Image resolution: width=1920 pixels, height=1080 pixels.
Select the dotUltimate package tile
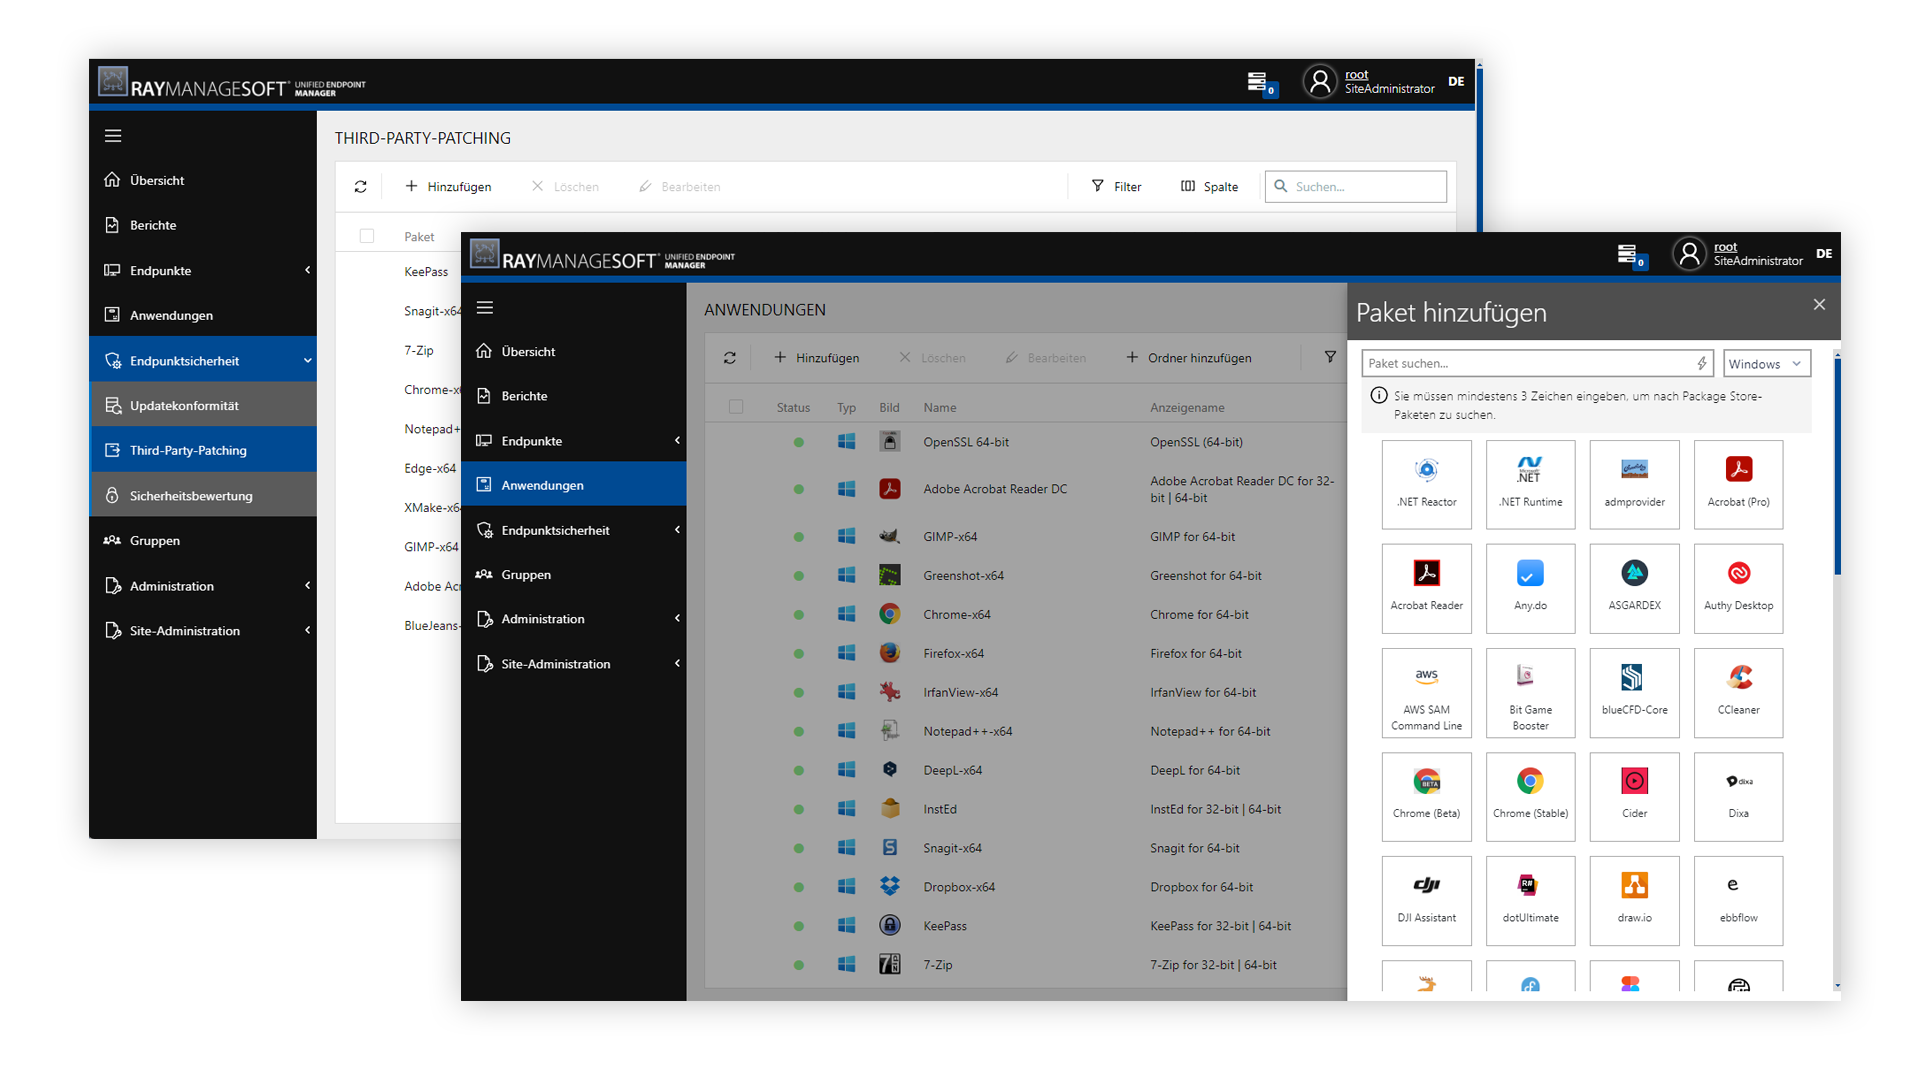pyautogui.click(x=1530, y=900)
